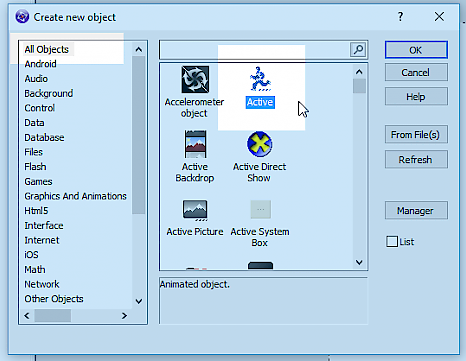Image resolution: width=466 pixels, height=361 pixels.
Task: Refresh the object list
Action: pos(416,159)
